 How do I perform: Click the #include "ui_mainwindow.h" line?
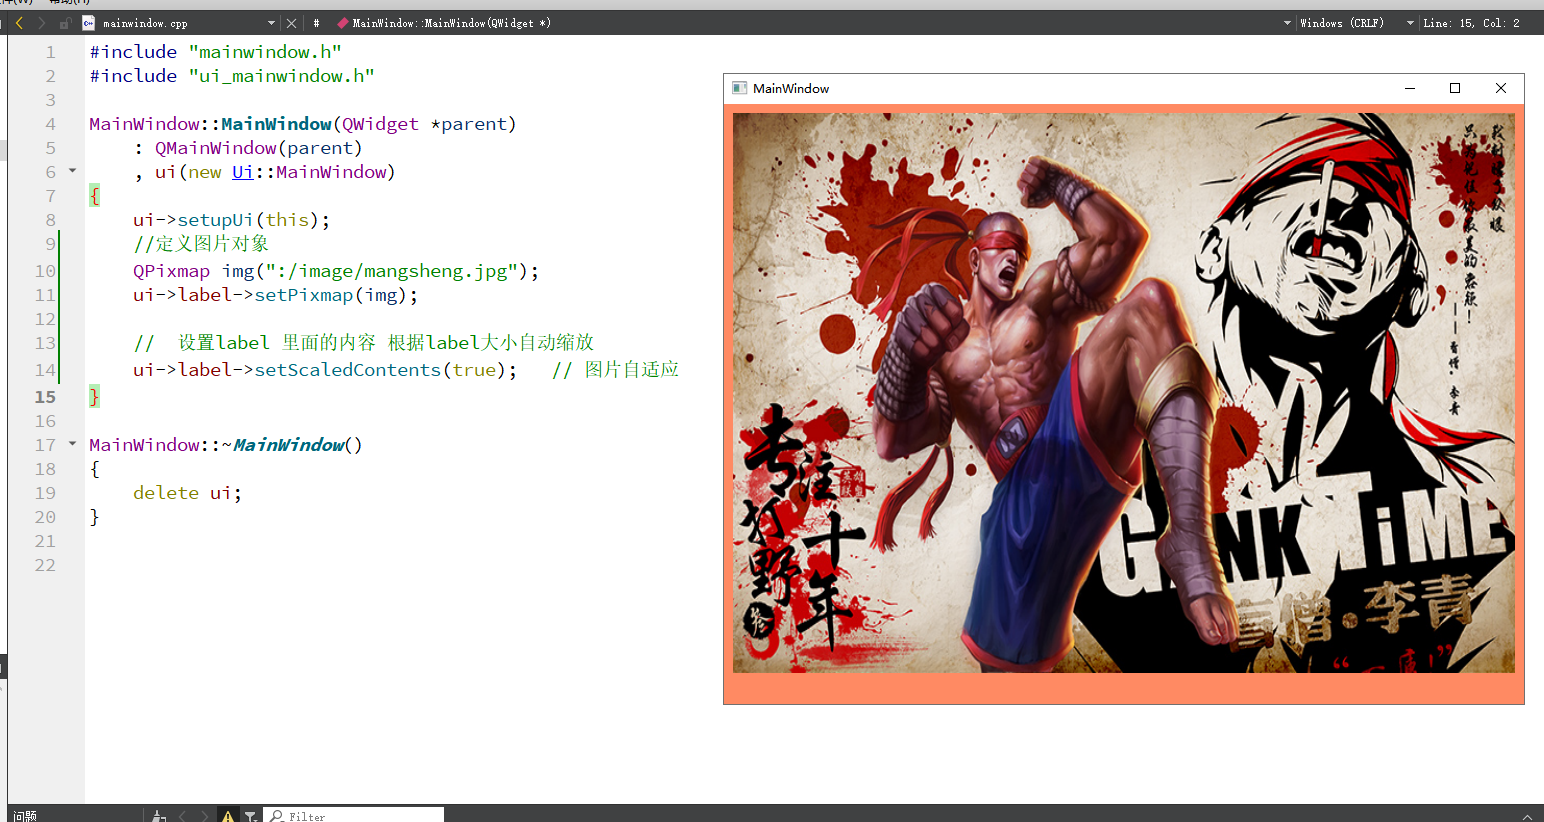(x=232, y=76)
